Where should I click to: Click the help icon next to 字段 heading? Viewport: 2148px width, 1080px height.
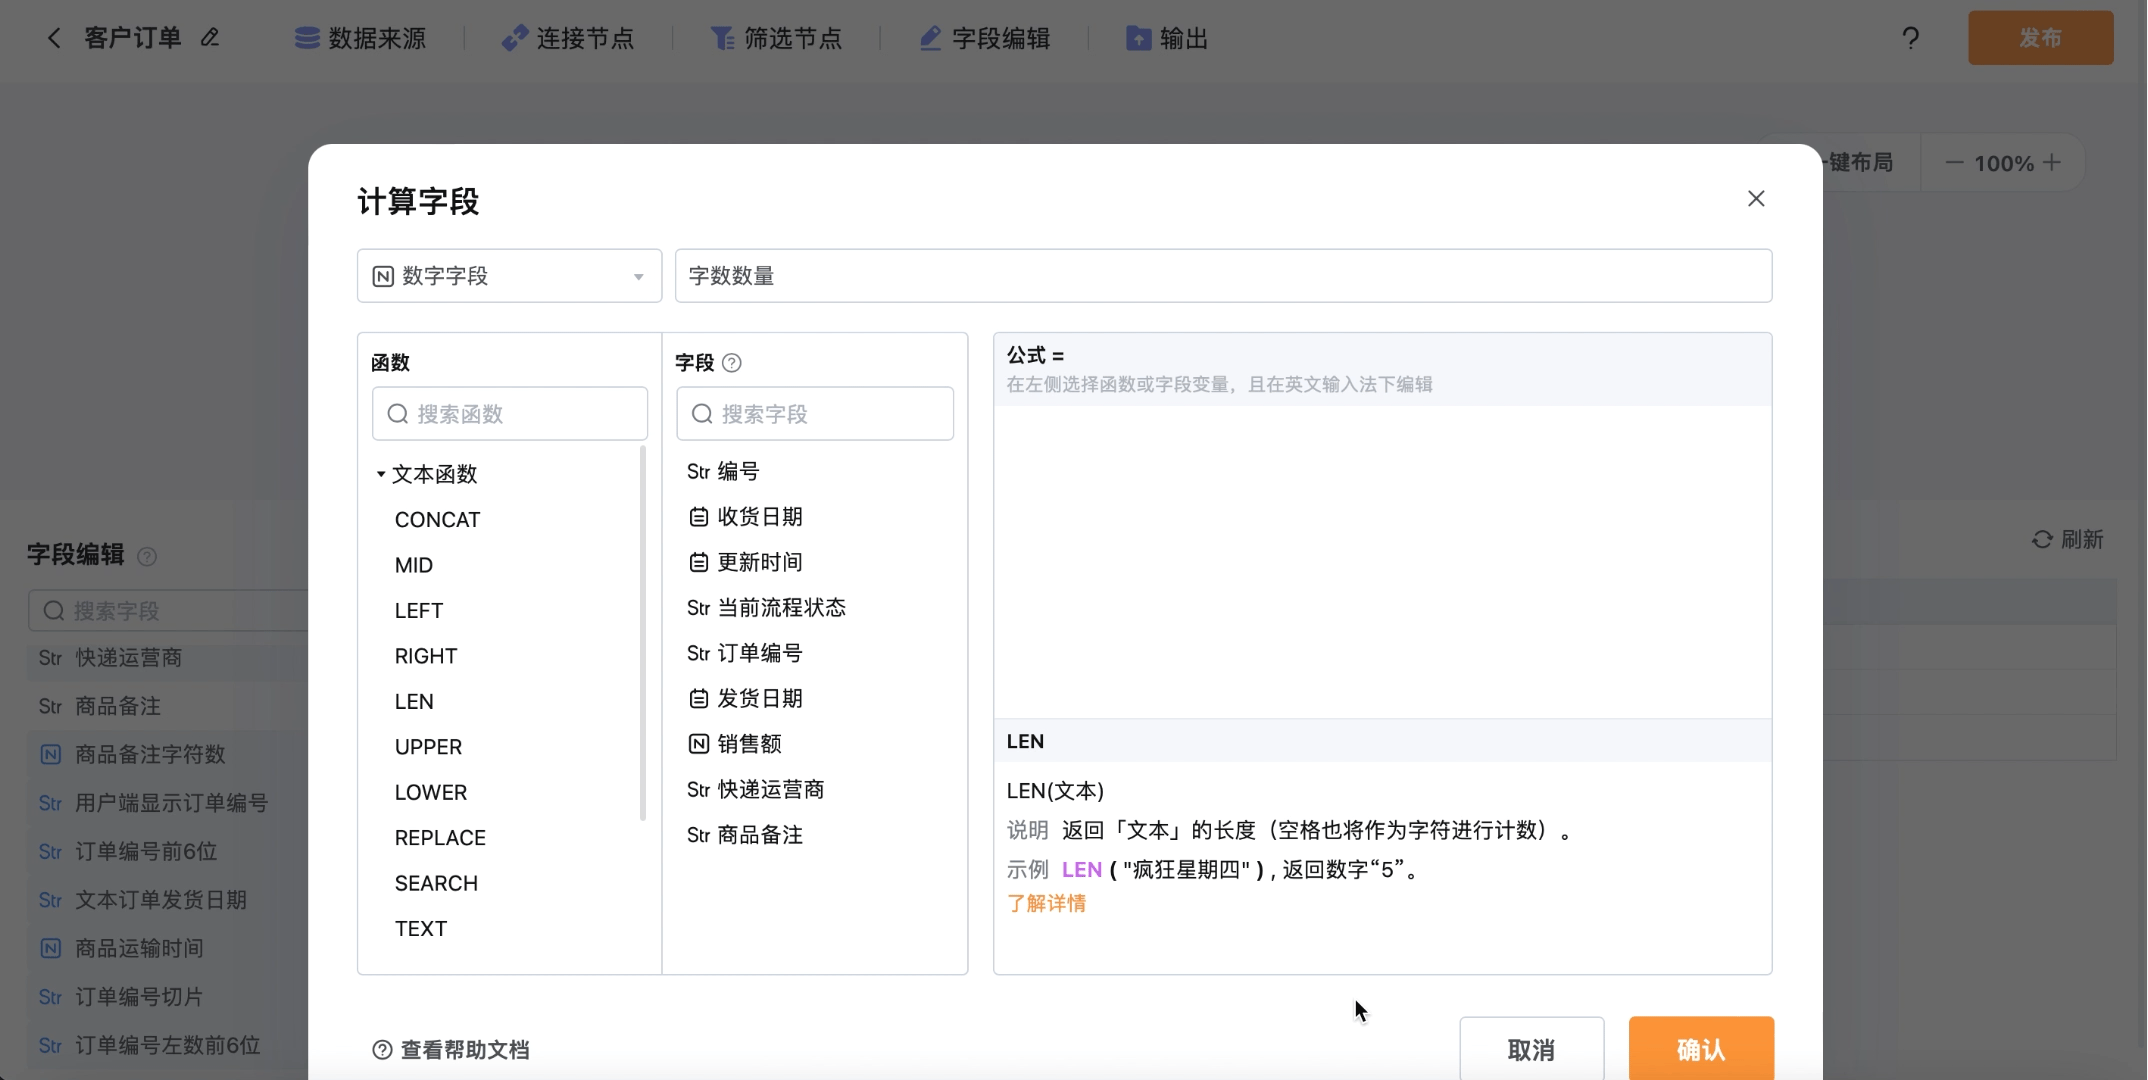732,363
